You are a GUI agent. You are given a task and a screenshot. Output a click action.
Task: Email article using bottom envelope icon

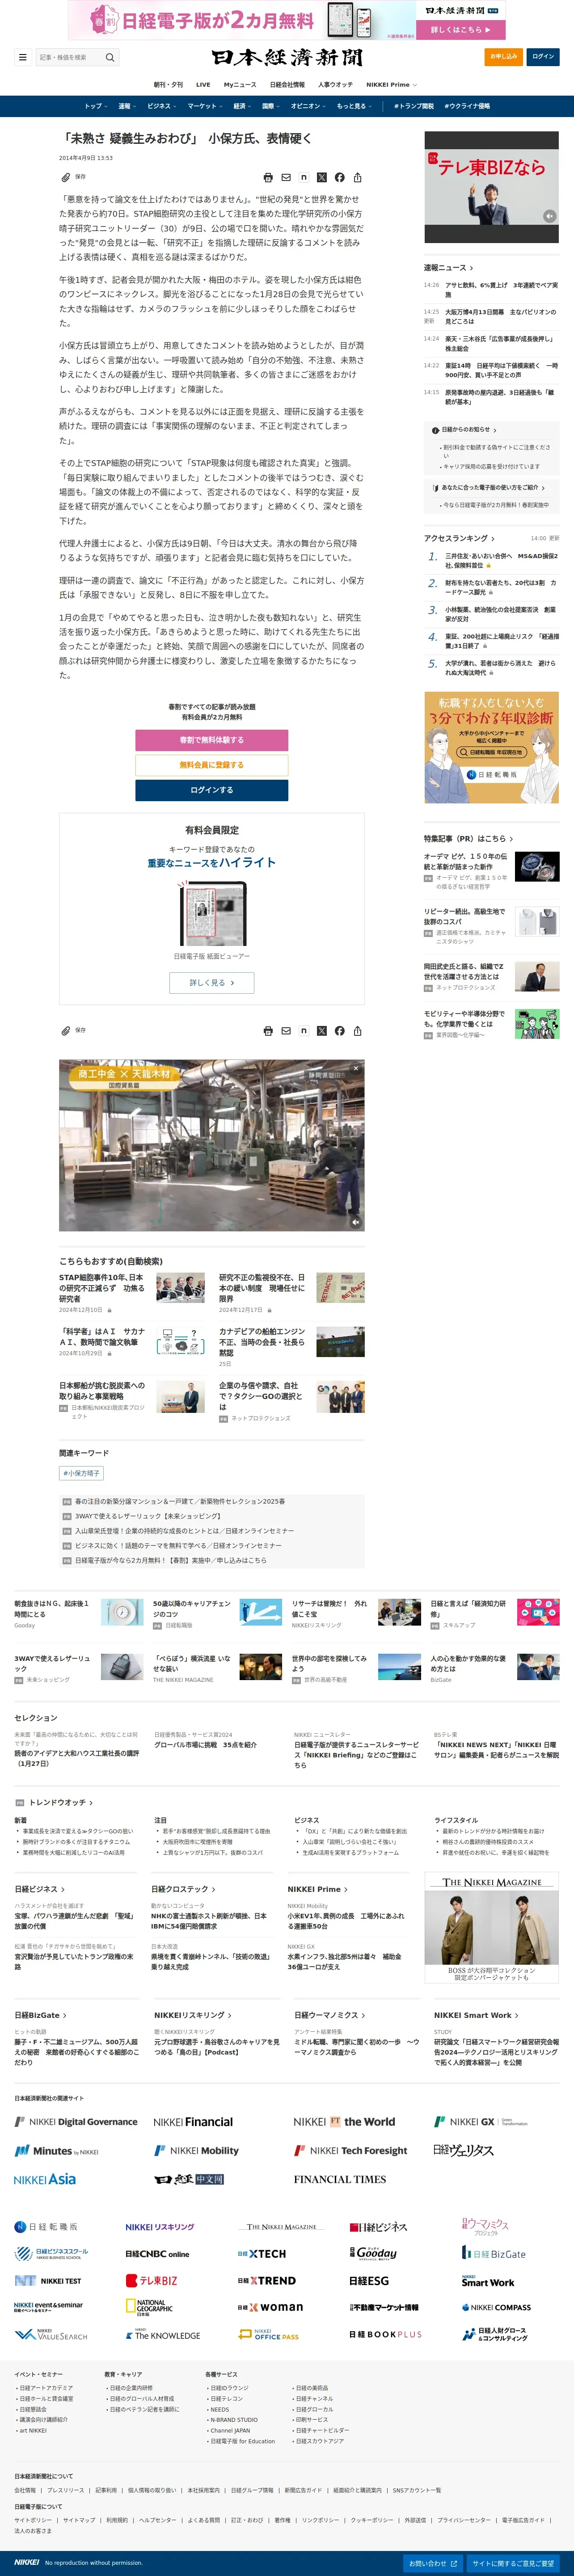point(286,1030)
